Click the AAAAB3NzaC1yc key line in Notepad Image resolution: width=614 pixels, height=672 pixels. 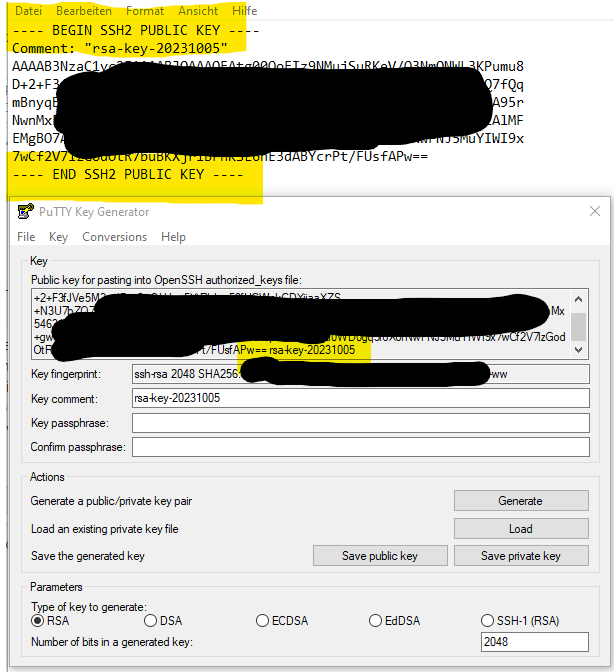268,66
